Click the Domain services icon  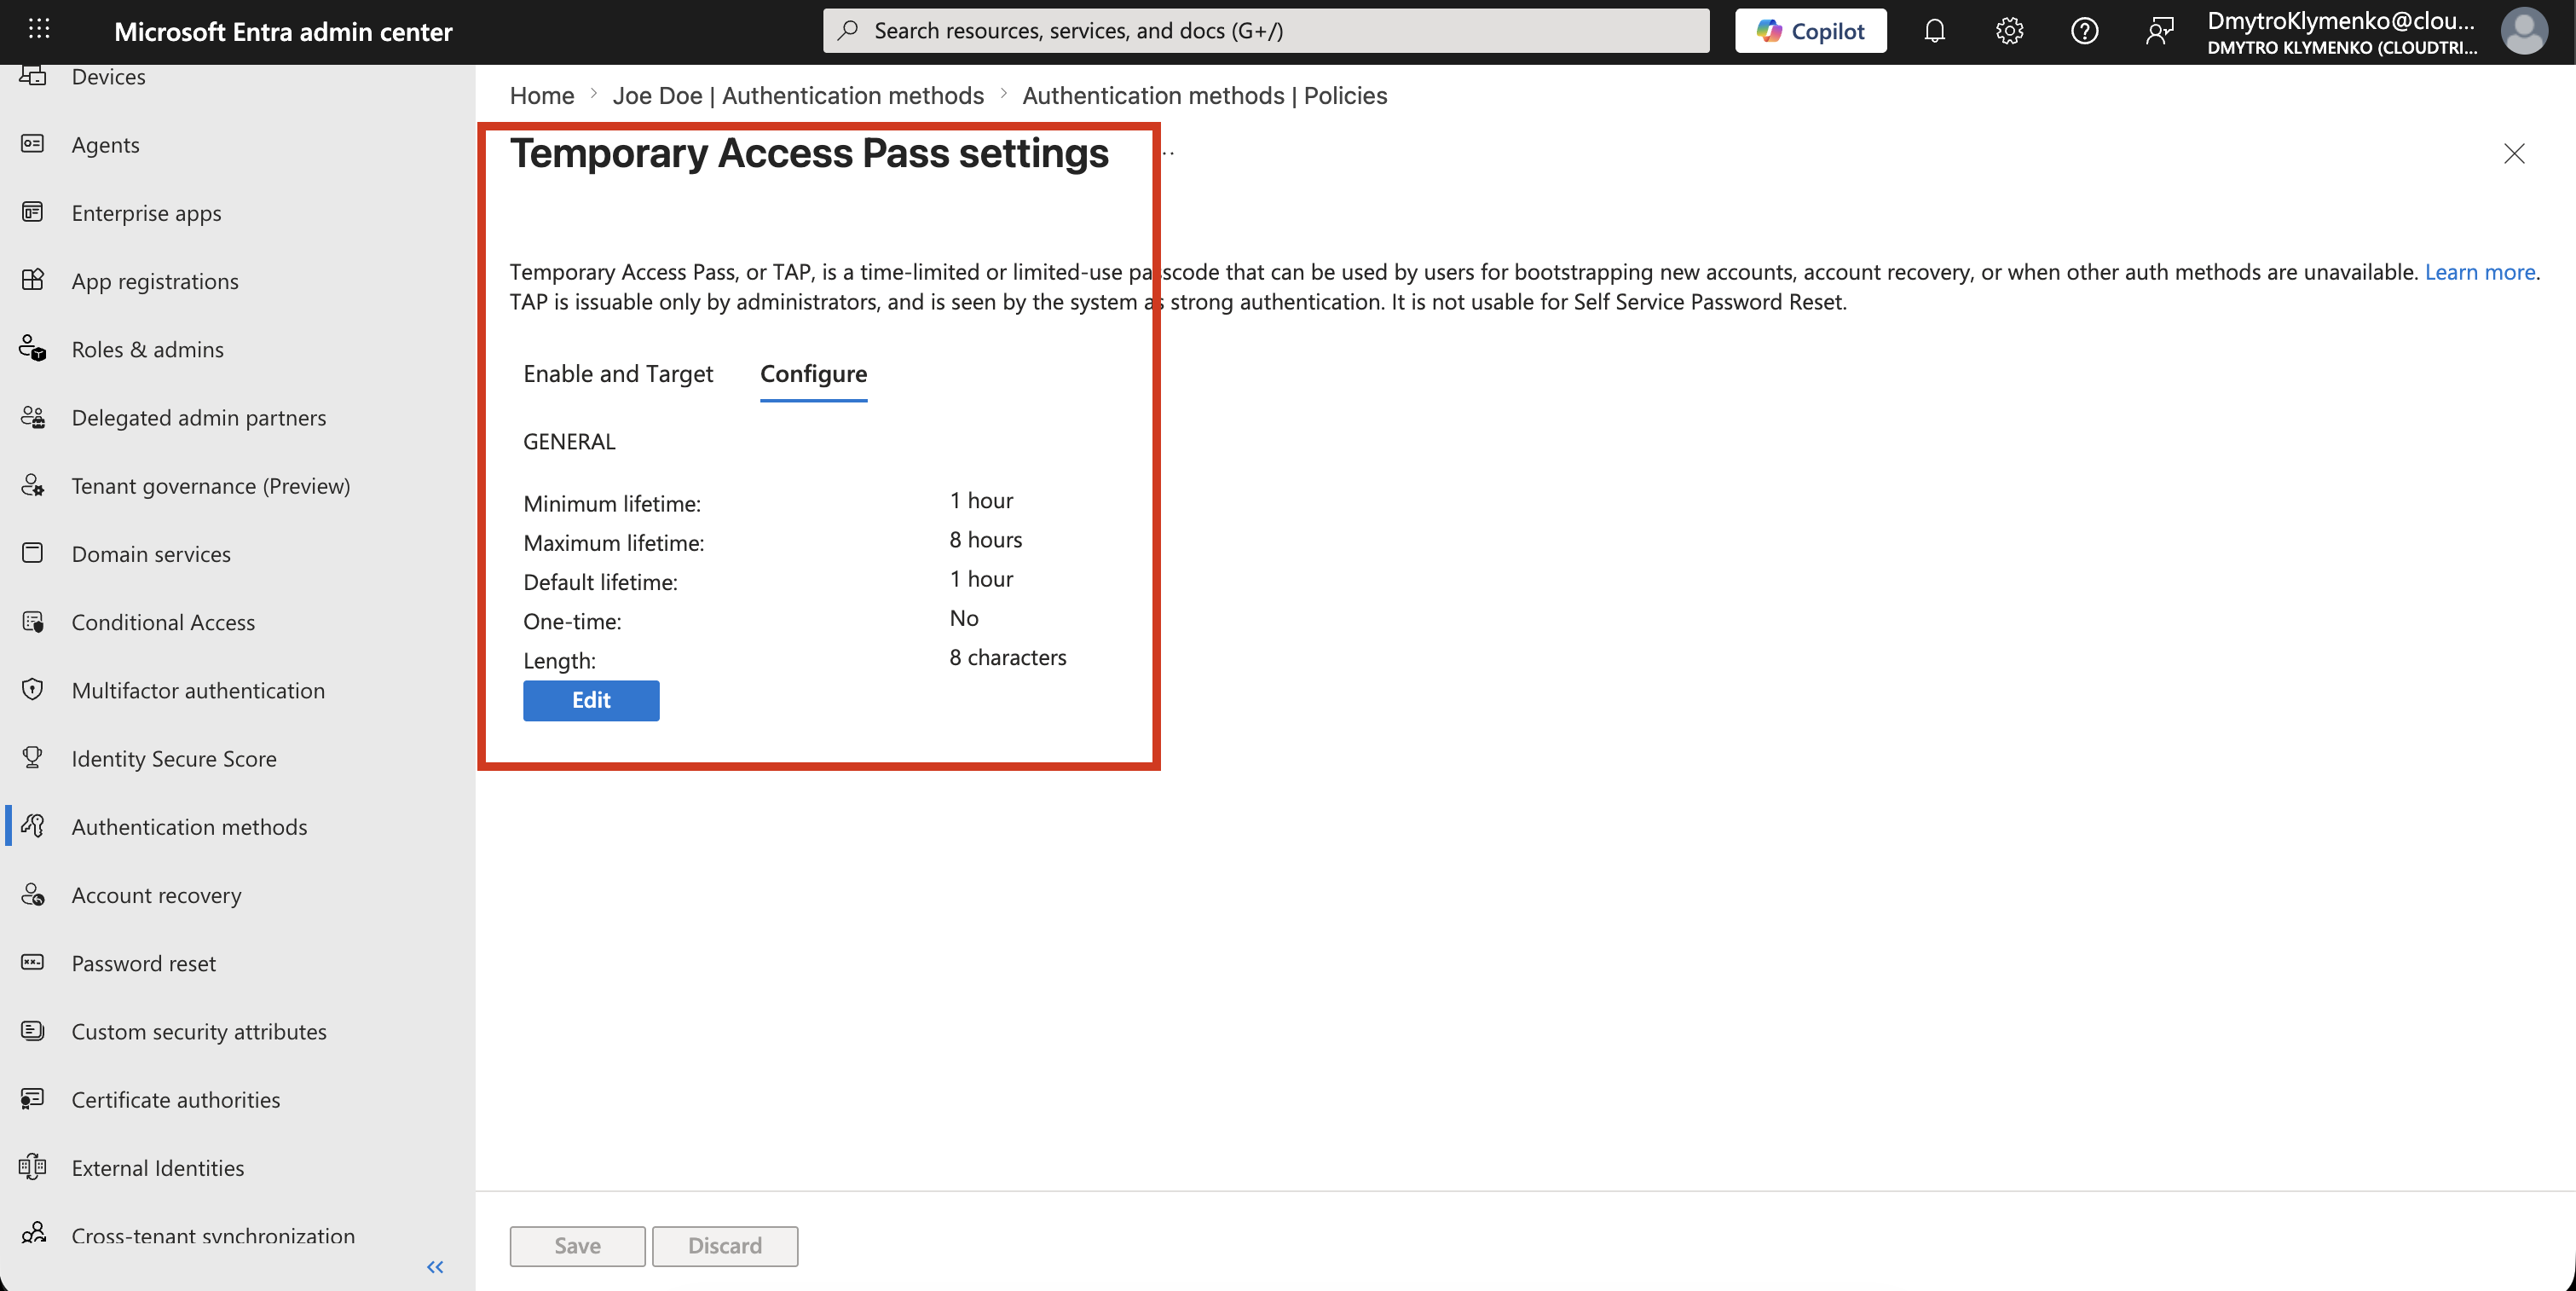click(x=33, y=553)
